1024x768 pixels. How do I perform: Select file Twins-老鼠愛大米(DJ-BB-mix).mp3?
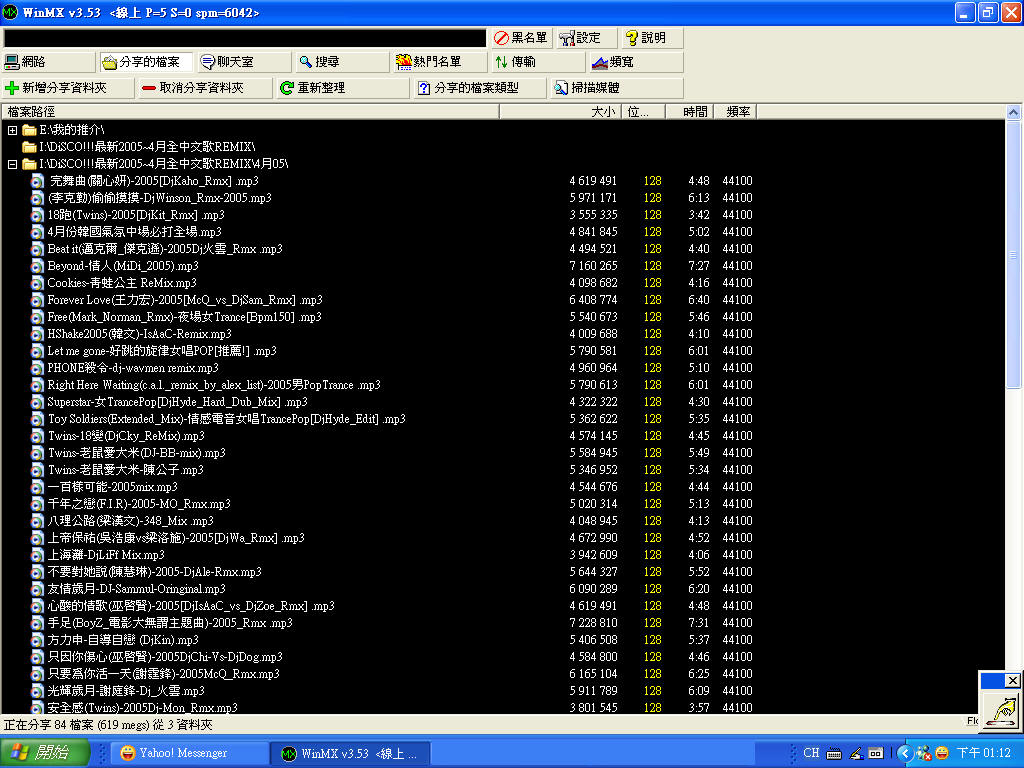(136, 453)
